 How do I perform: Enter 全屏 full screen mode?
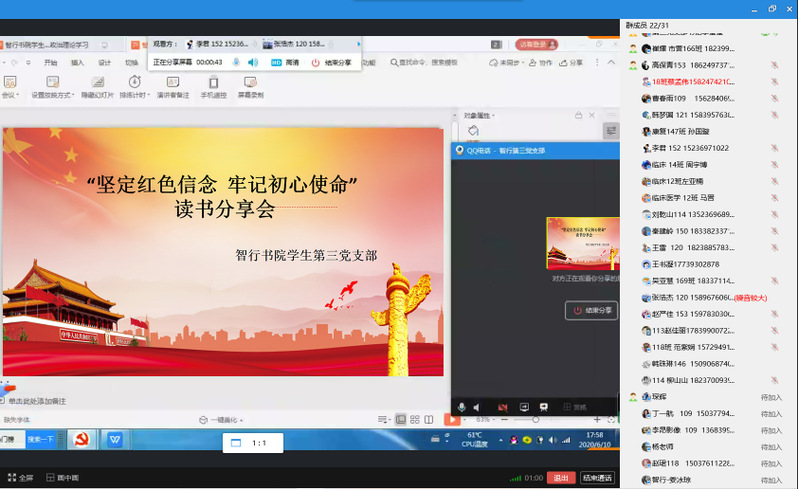(x=20, y=478)
